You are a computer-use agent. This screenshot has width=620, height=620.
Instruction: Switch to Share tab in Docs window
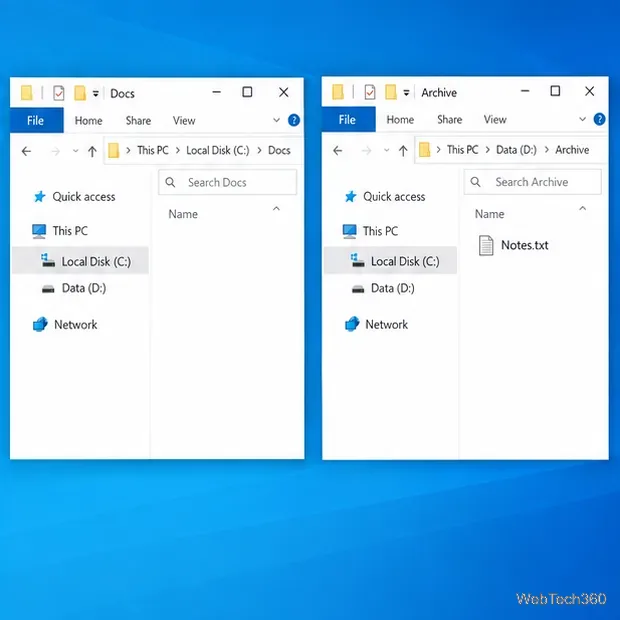coord(138,121)
